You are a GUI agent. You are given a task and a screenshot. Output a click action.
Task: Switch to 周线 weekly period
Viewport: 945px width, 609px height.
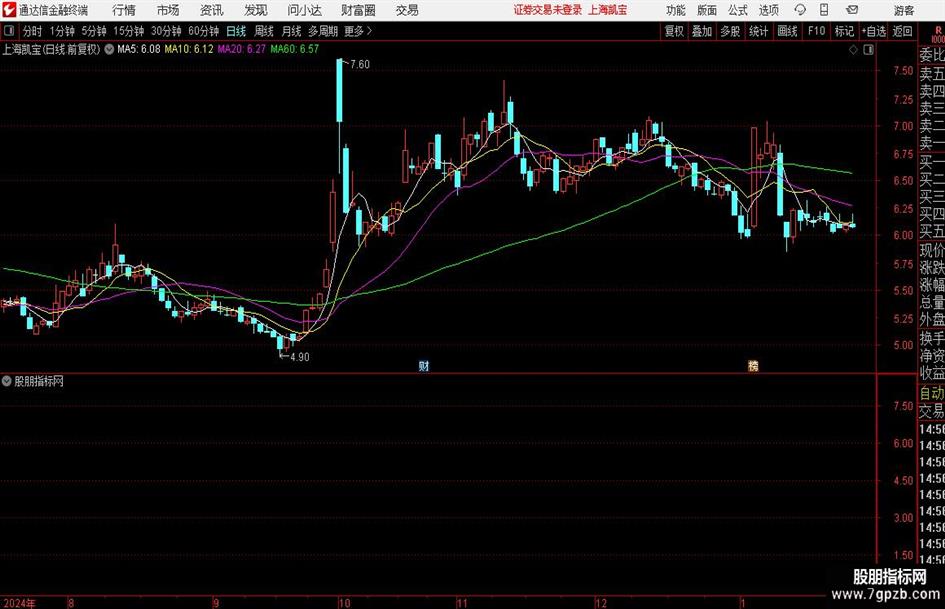(264, 31)
